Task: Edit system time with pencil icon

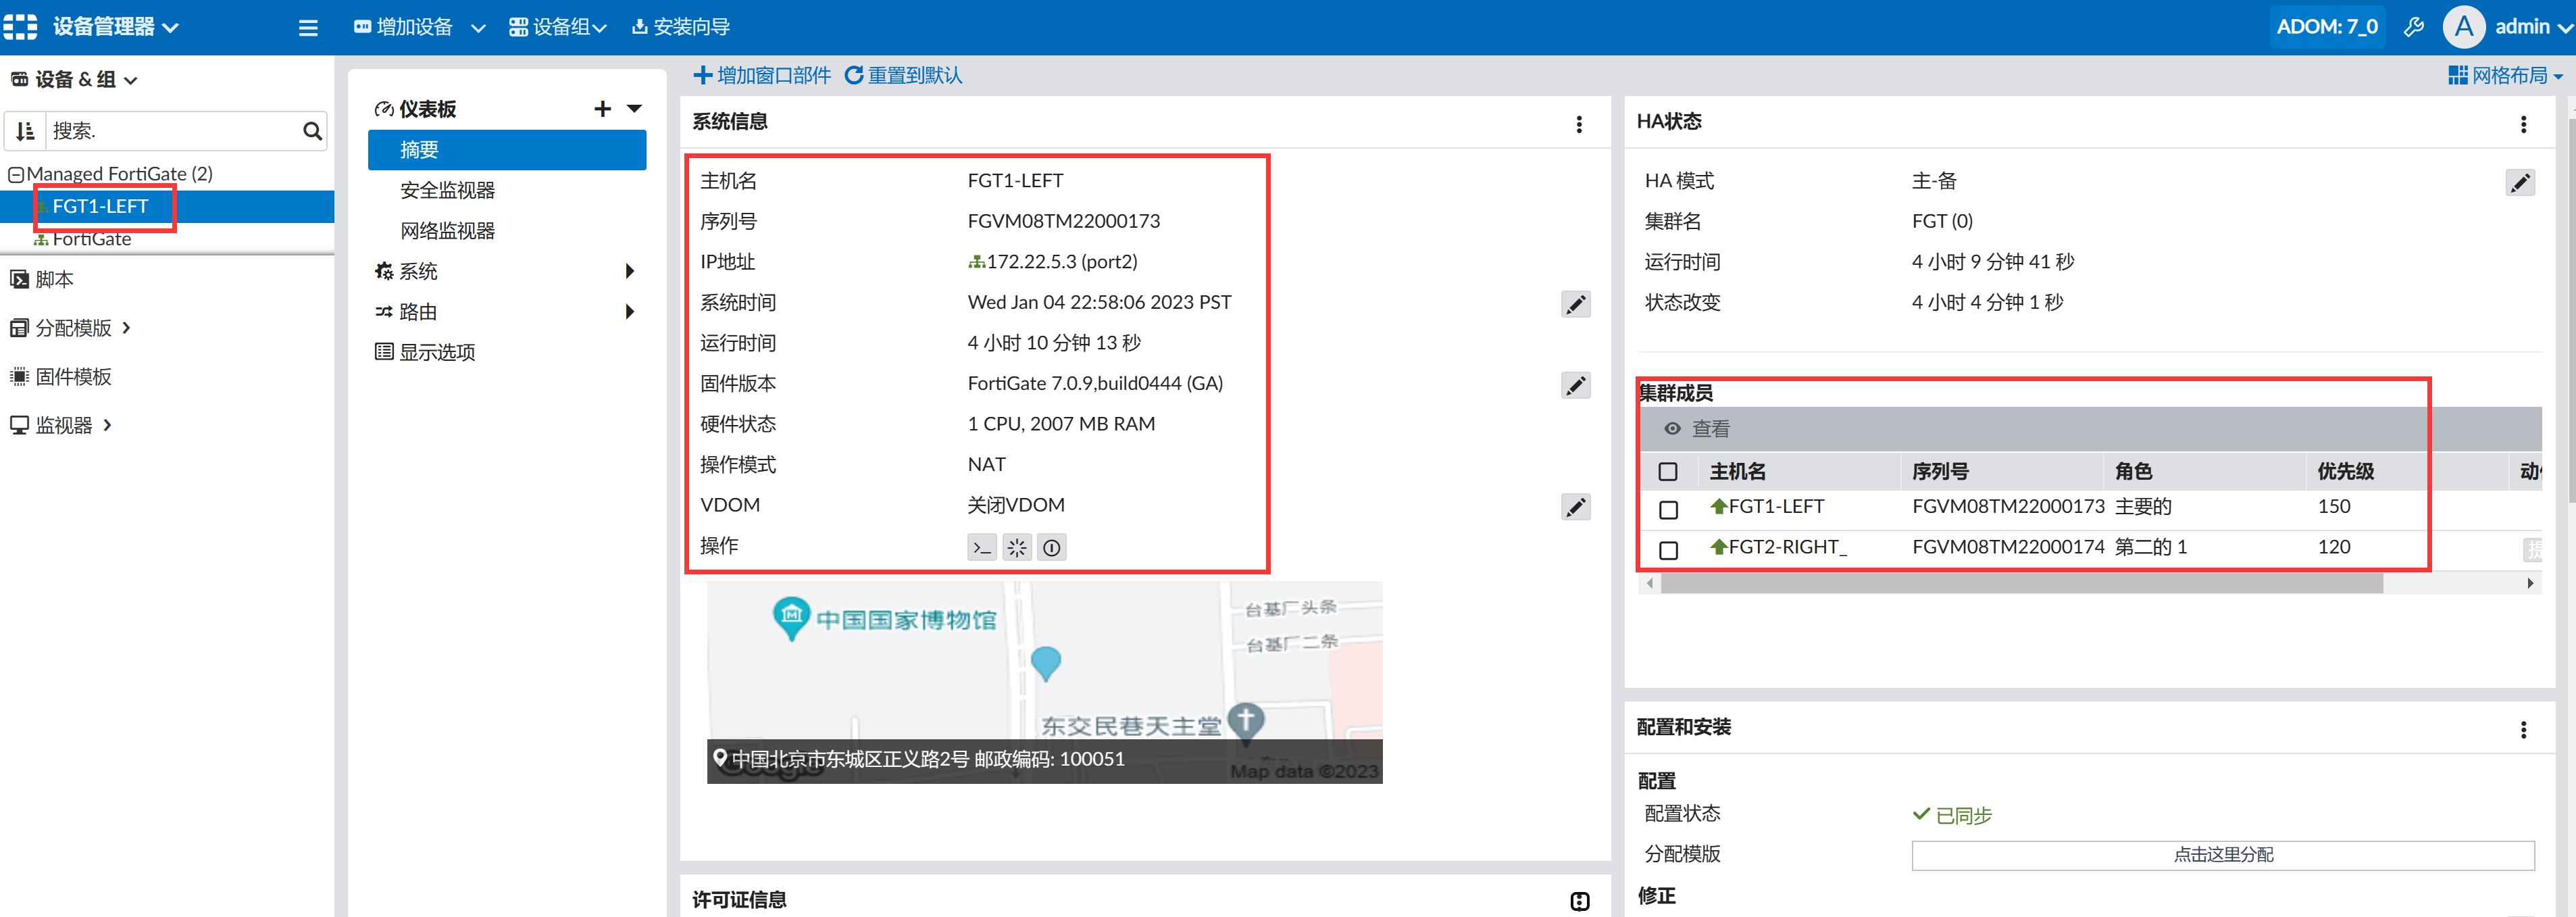Action: pyautogui.click(x=1575, y=304)
